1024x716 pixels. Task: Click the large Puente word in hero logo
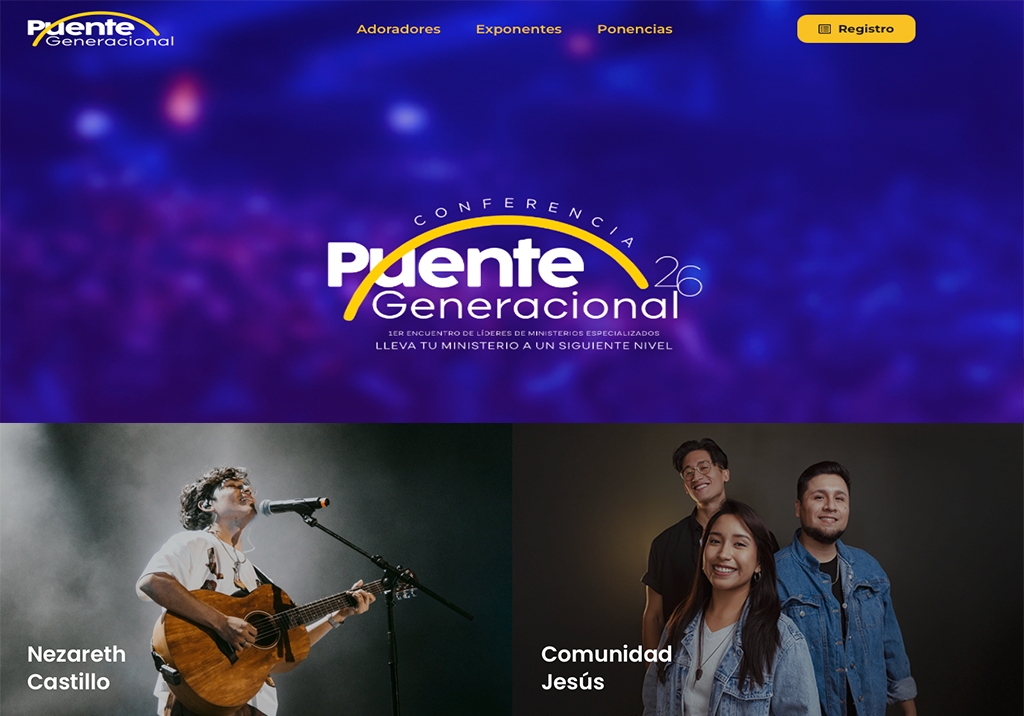tap(455, 264)
